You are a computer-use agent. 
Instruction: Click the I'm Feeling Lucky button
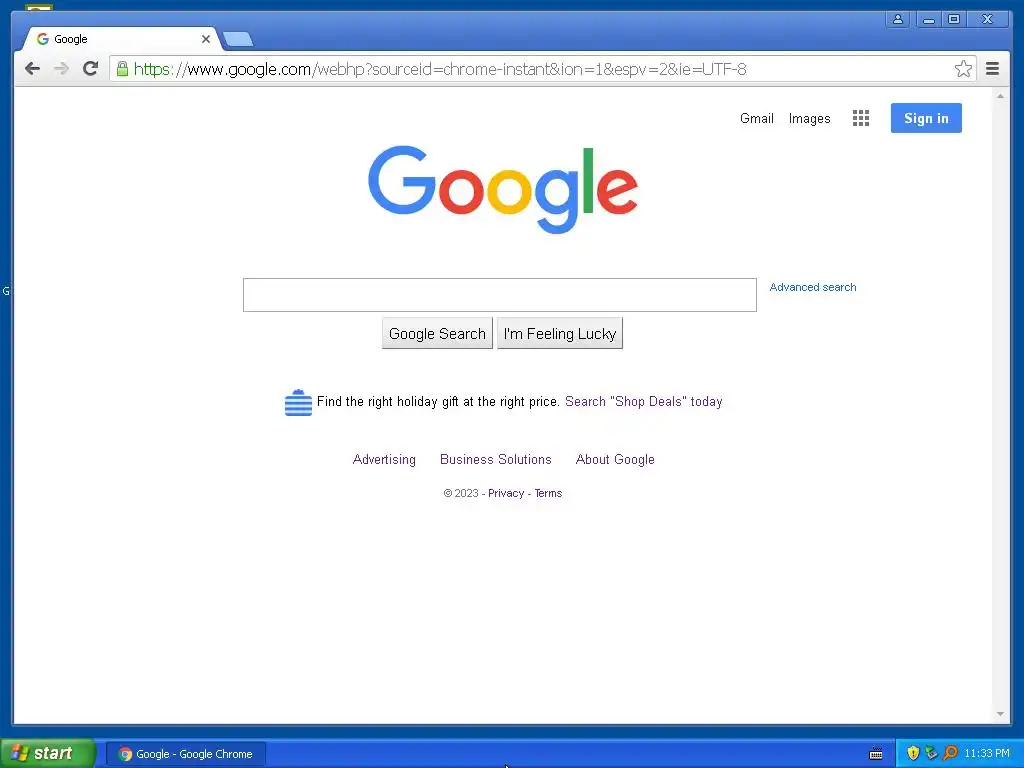(560, 334)
